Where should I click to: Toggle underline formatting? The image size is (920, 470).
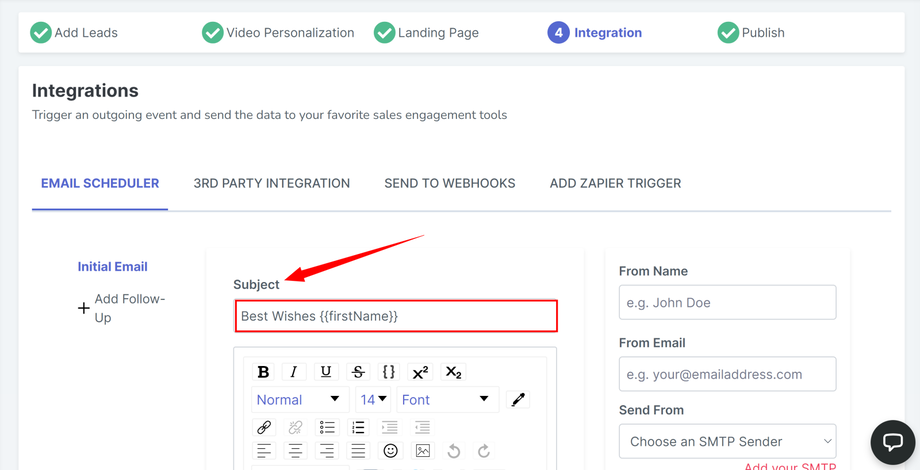[x=326, y=372]
